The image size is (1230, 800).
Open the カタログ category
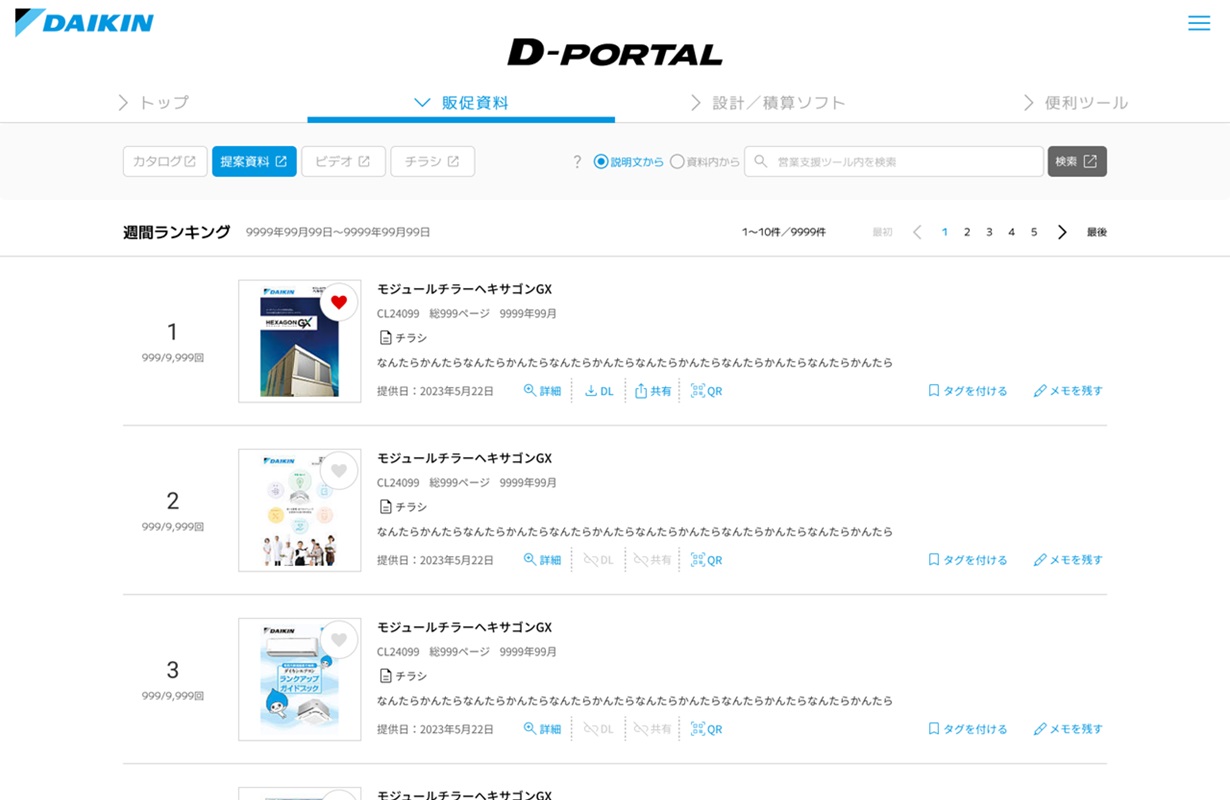click(165, 161)
